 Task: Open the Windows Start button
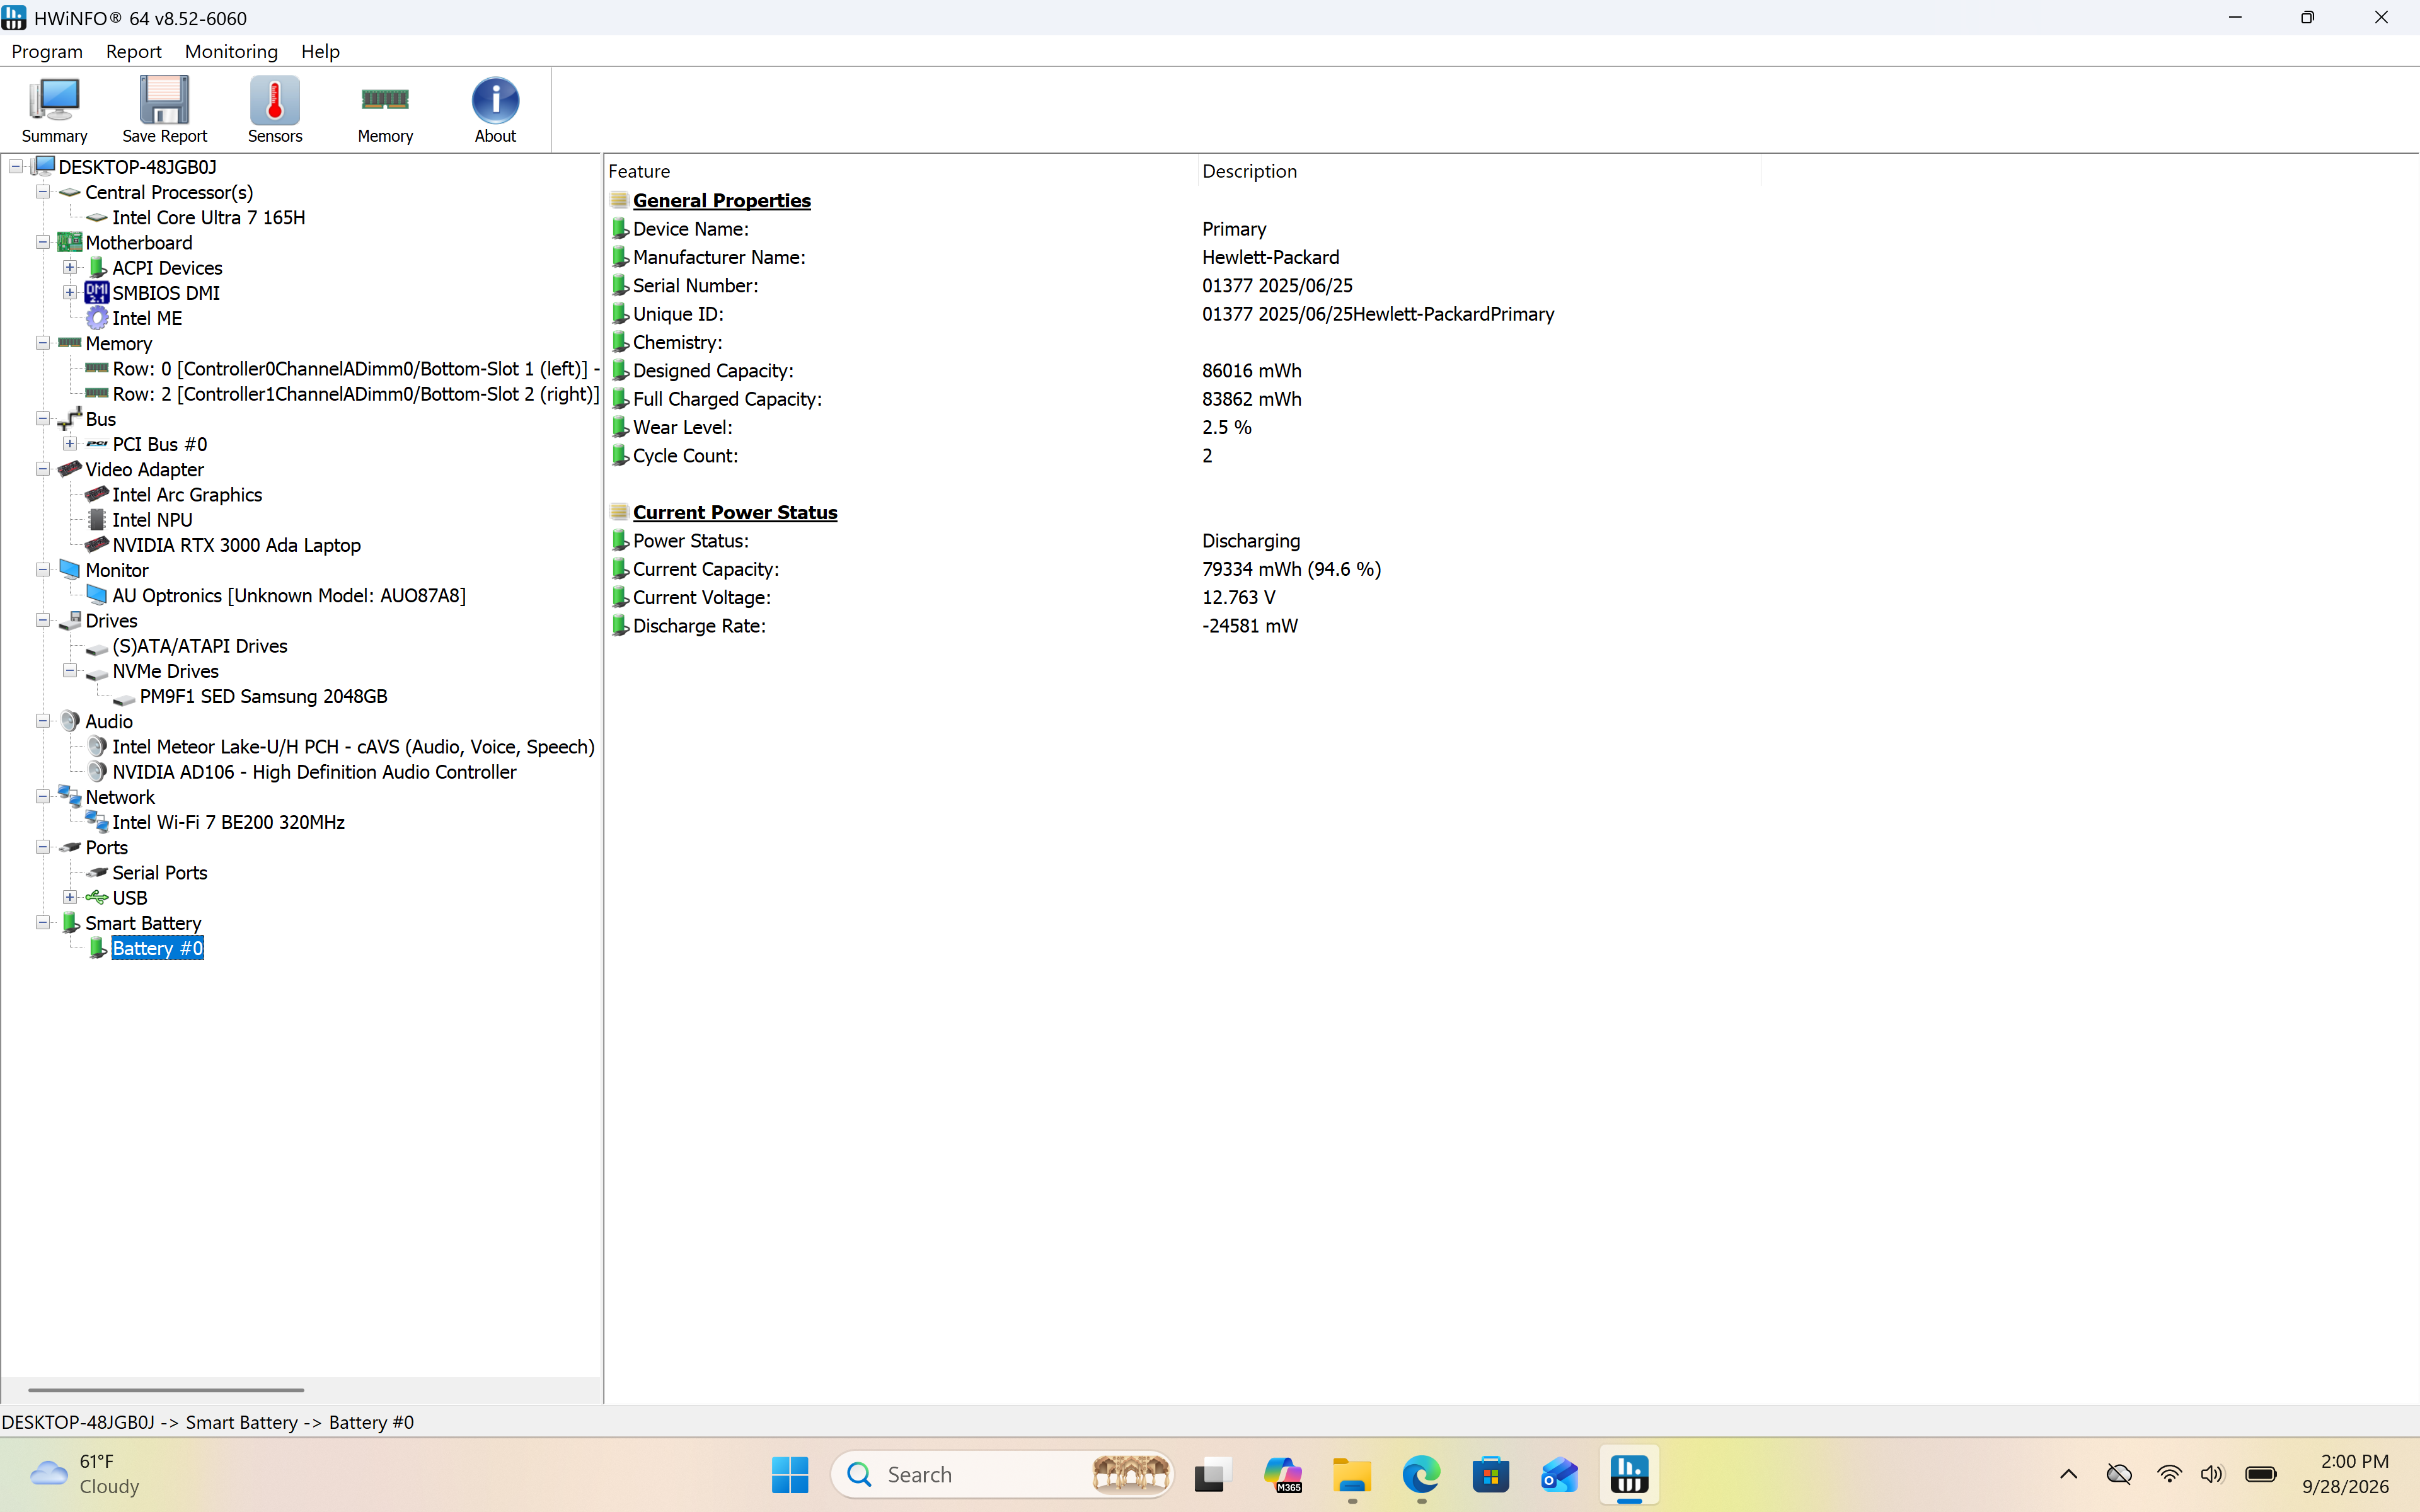790,1474
